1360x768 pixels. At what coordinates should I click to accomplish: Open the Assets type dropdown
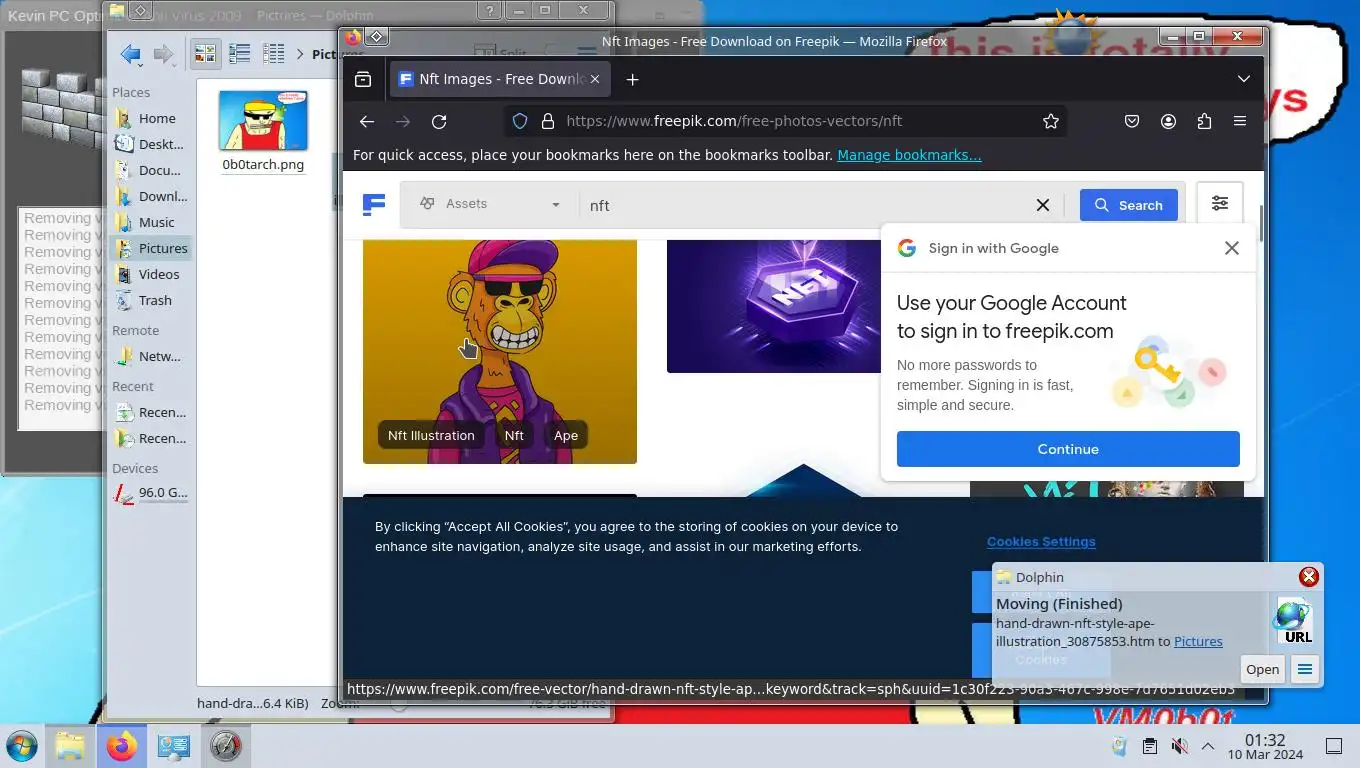point(490,204)
